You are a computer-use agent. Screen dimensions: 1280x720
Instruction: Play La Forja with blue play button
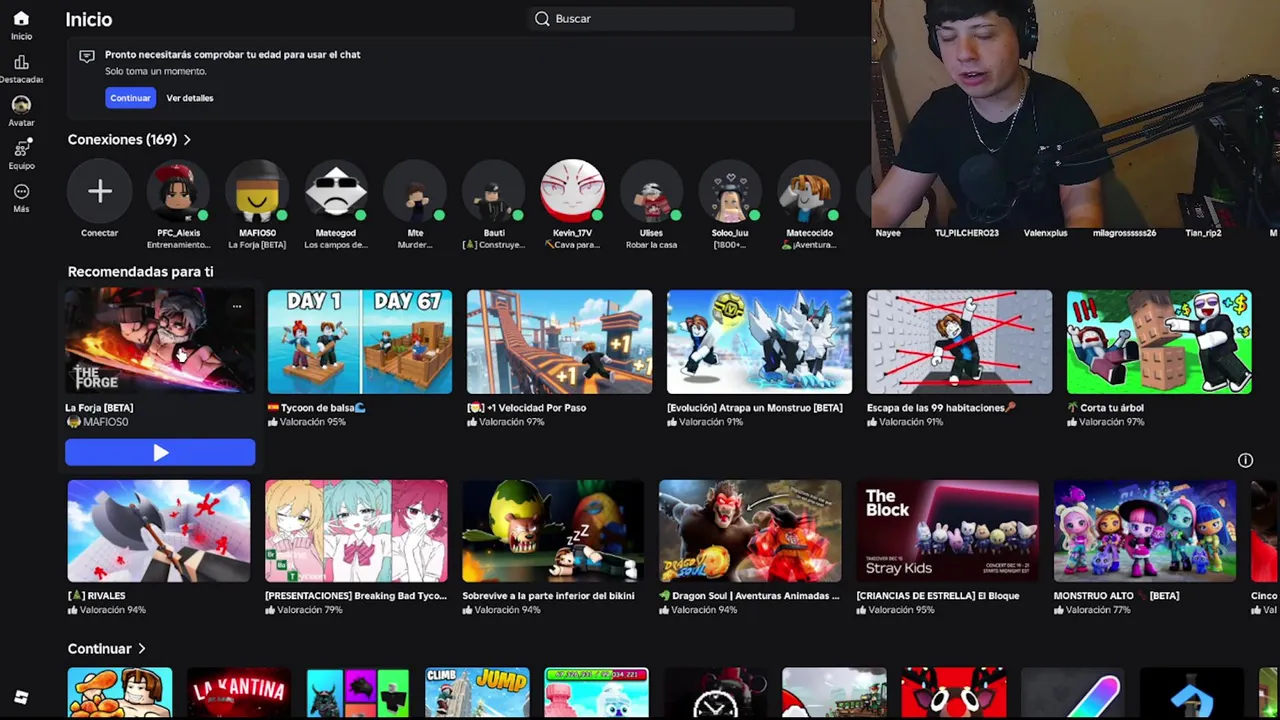point(160,453)
